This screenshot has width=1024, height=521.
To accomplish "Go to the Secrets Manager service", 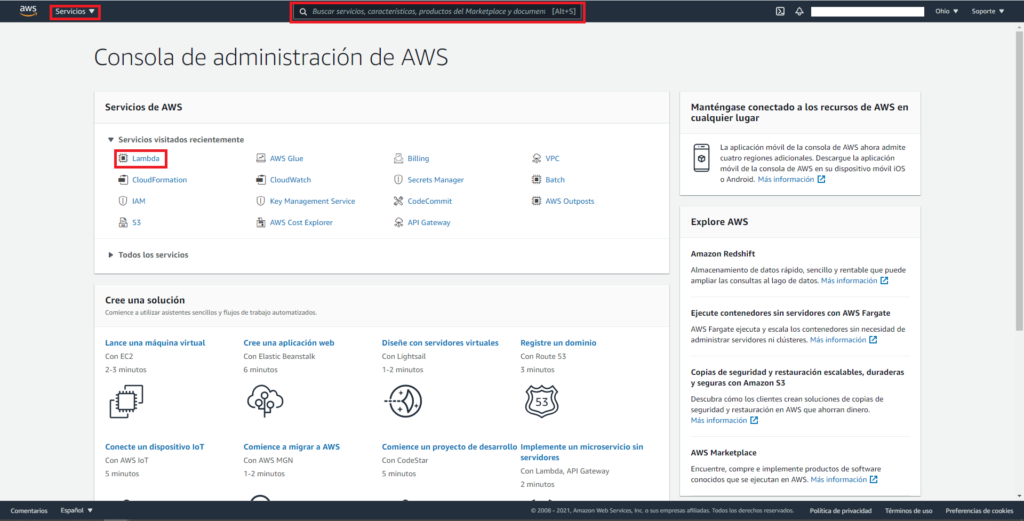I will click(435, 180).
